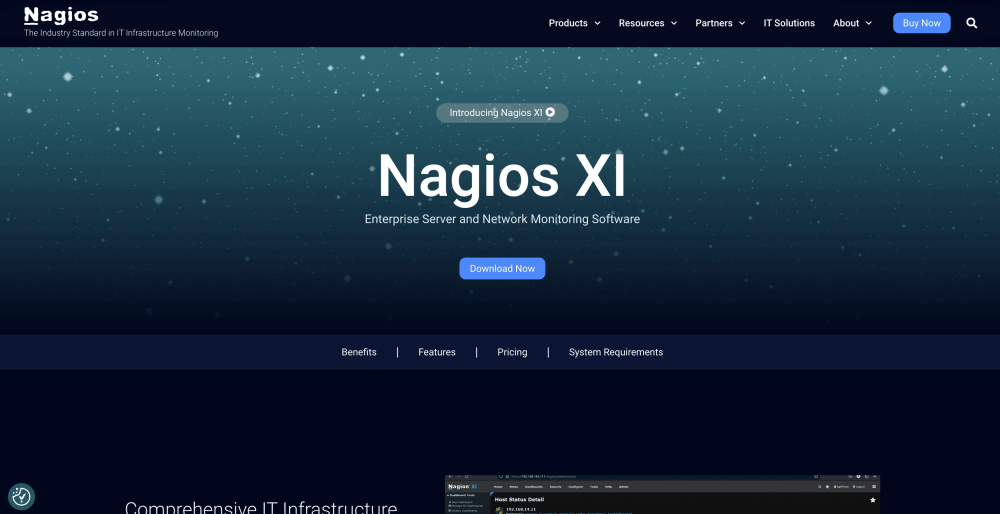
Task: Click the Comprehensive IT Infrastructure heading
Action: tap(261, 508)
